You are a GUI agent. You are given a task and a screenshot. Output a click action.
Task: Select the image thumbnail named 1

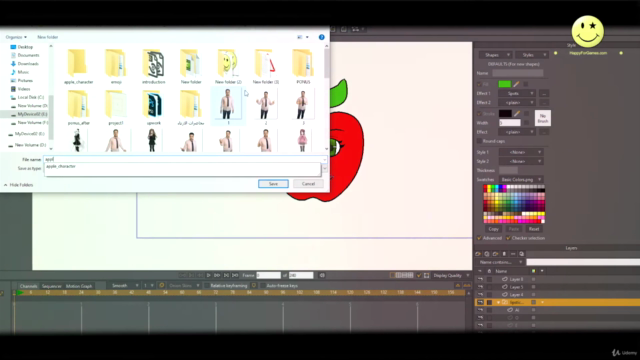pos(228,106)
